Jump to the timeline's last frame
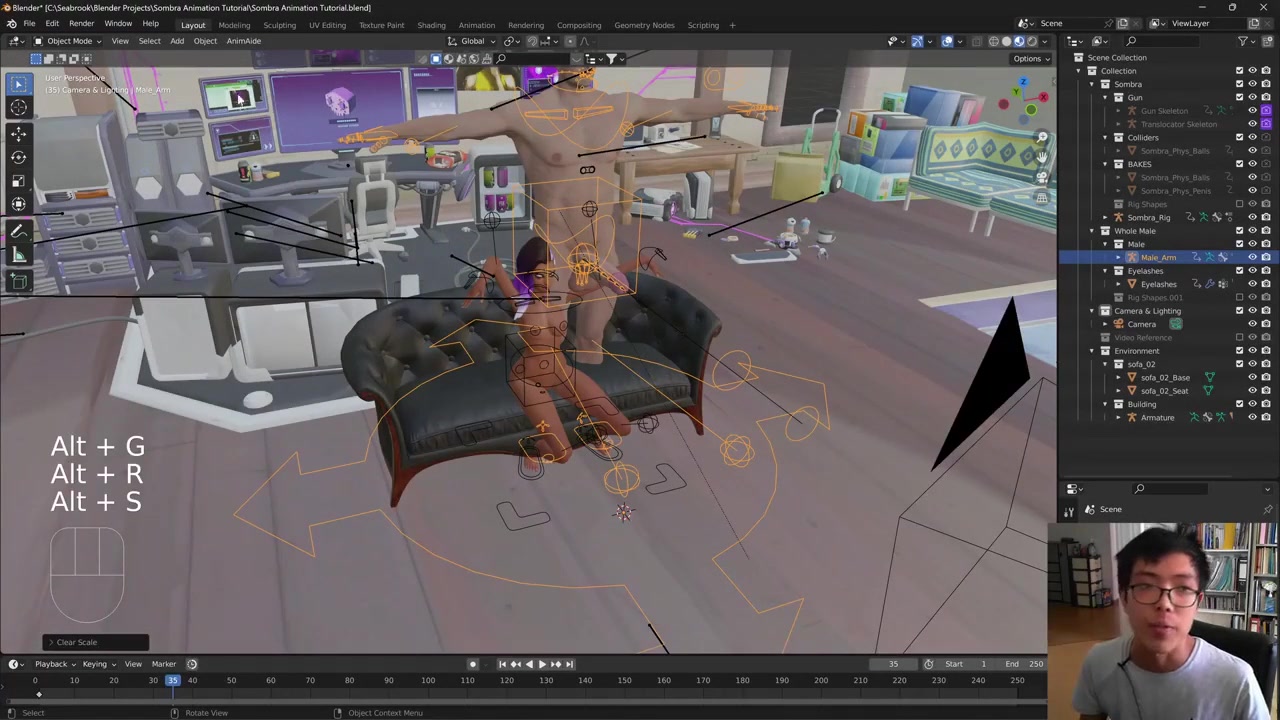 (x=570, y=664)
